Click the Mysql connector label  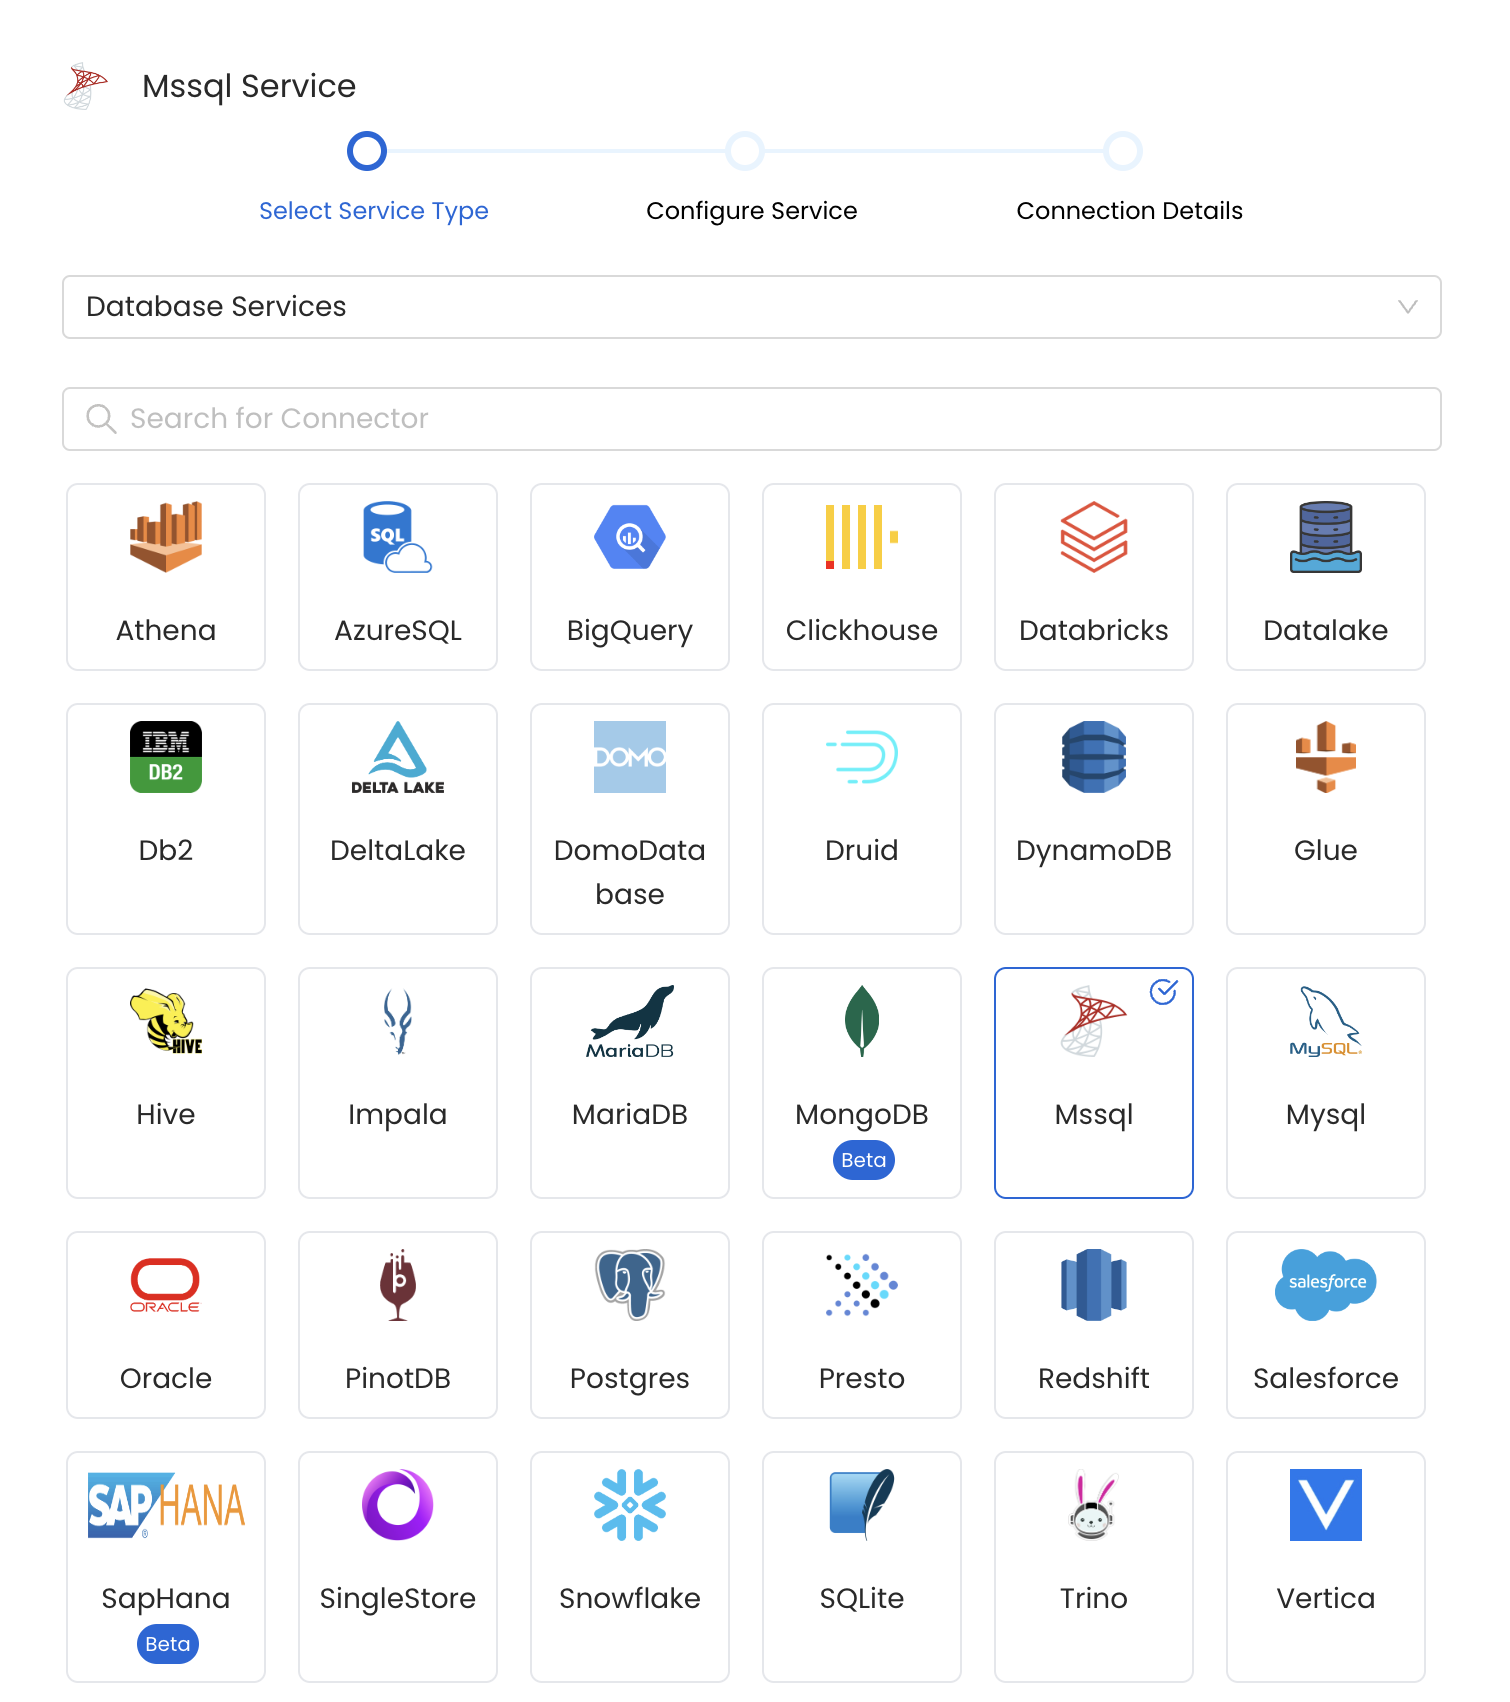(1325, 1114)
